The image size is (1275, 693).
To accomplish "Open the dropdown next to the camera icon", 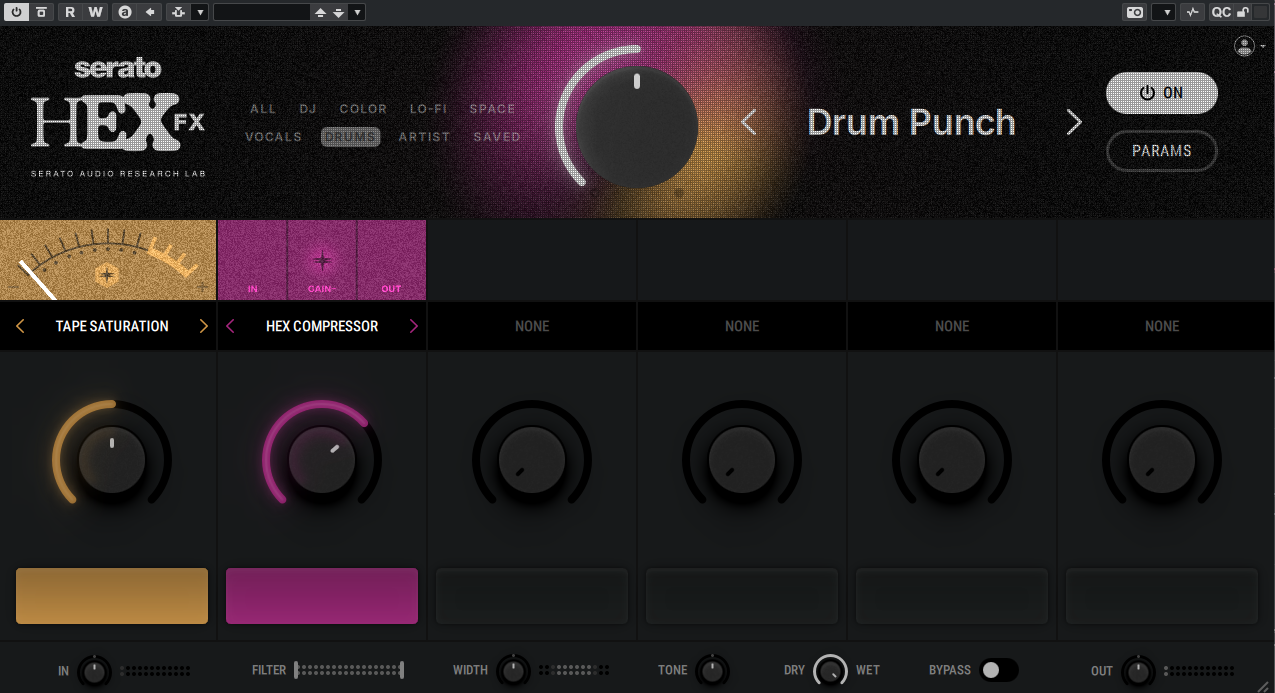I will click(x=1164, y=12).
